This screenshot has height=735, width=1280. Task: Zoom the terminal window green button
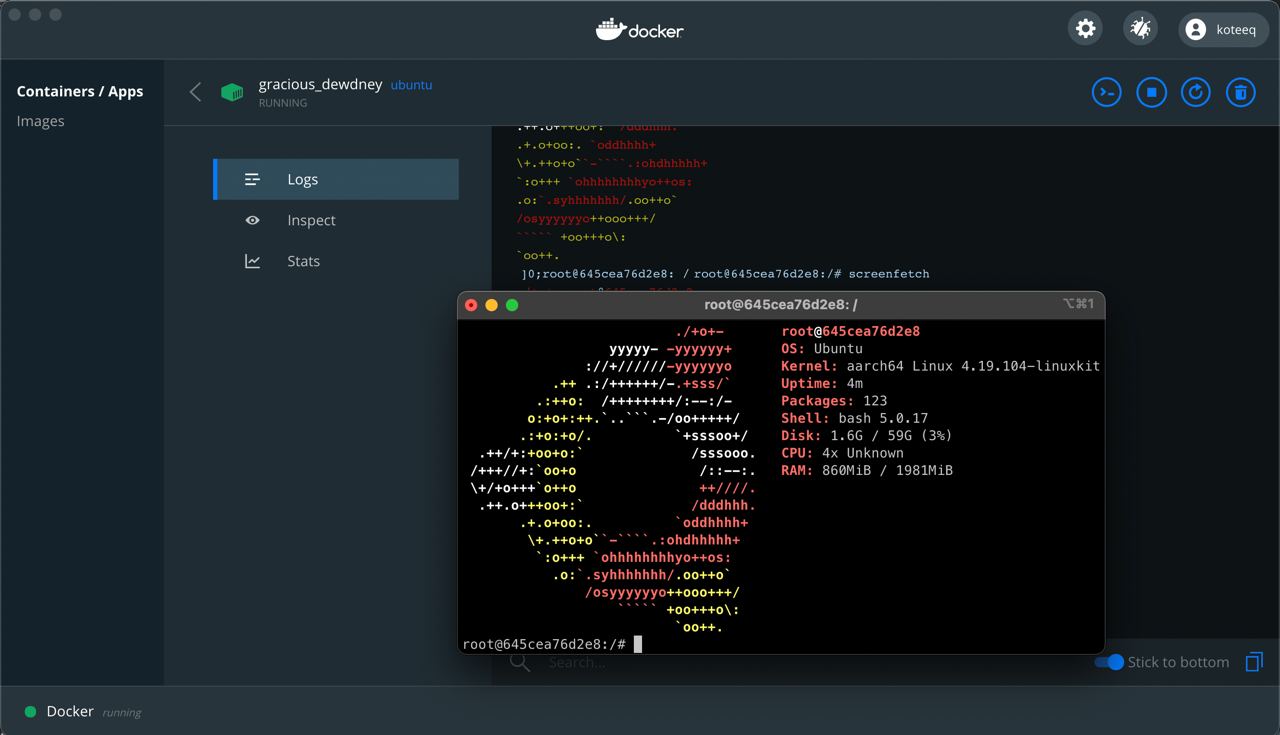pos(512,305)
